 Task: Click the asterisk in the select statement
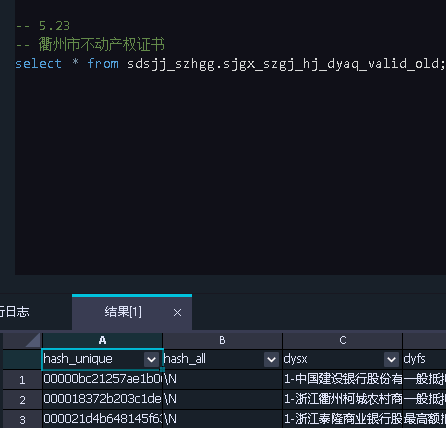click(x=76, y=62)
